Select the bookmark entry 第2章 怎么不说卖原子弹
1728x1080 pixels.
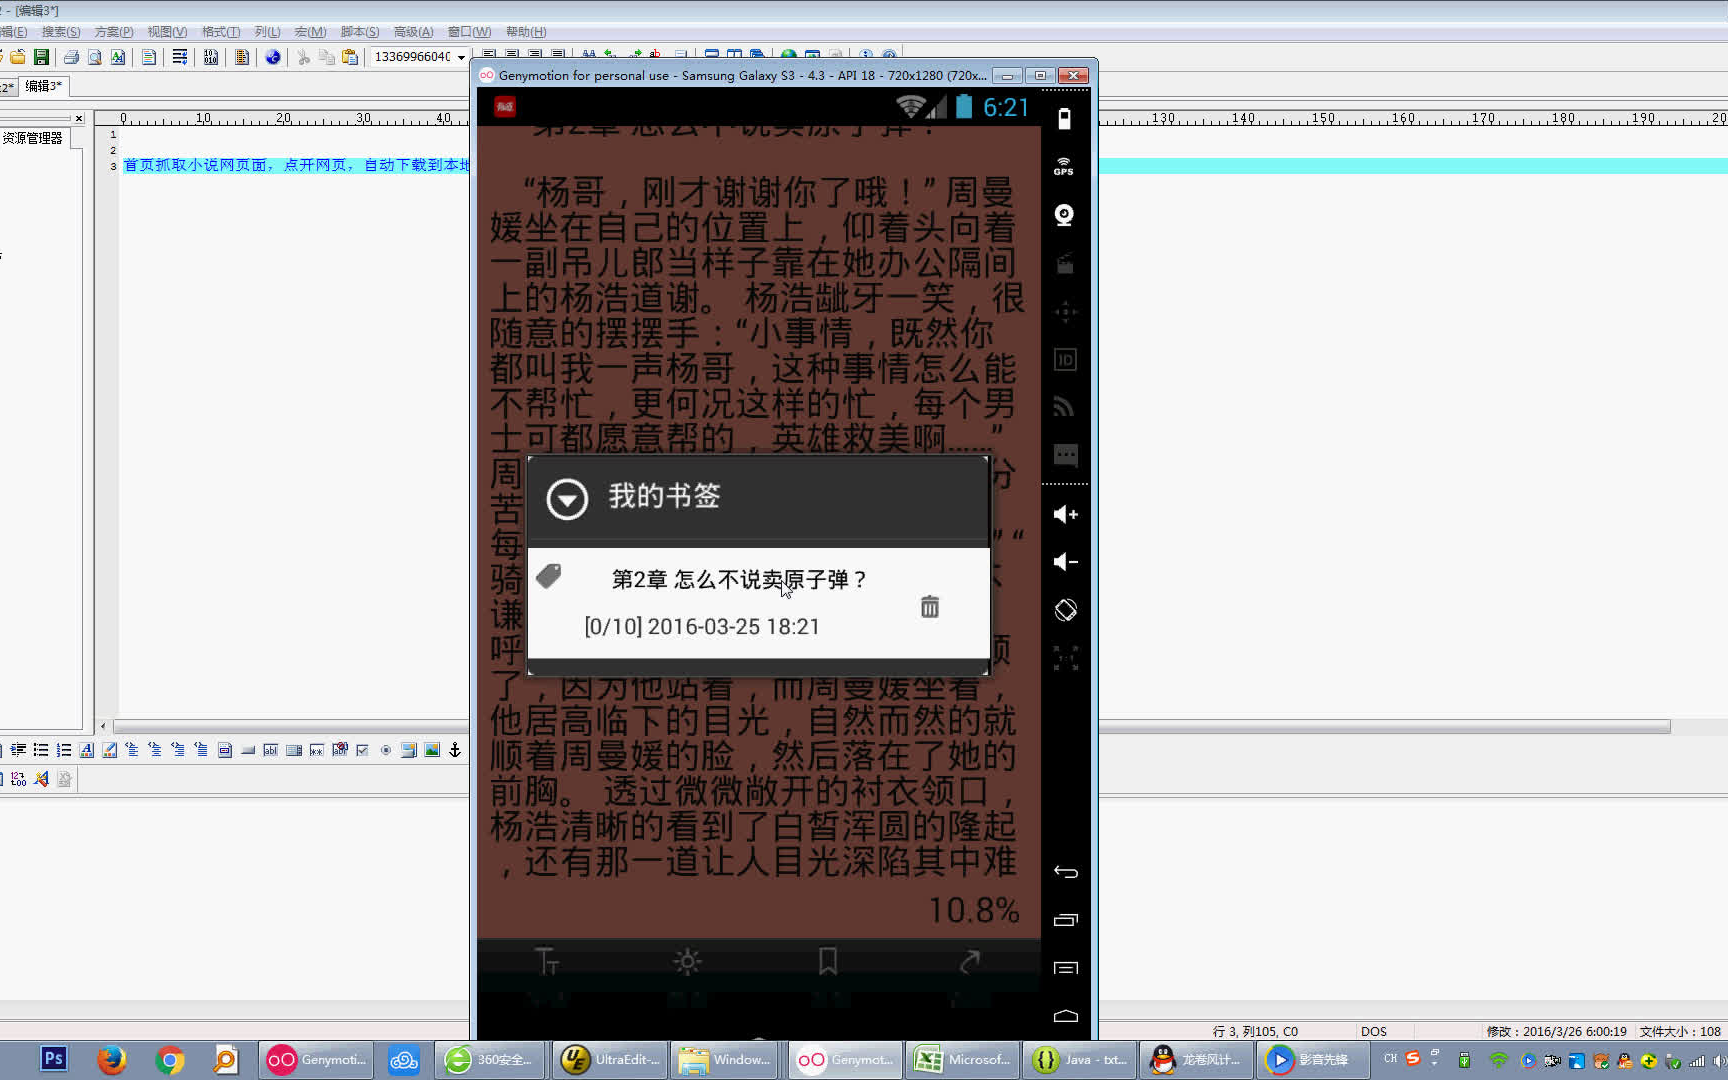pyautogui.click(x=740, y=580)
